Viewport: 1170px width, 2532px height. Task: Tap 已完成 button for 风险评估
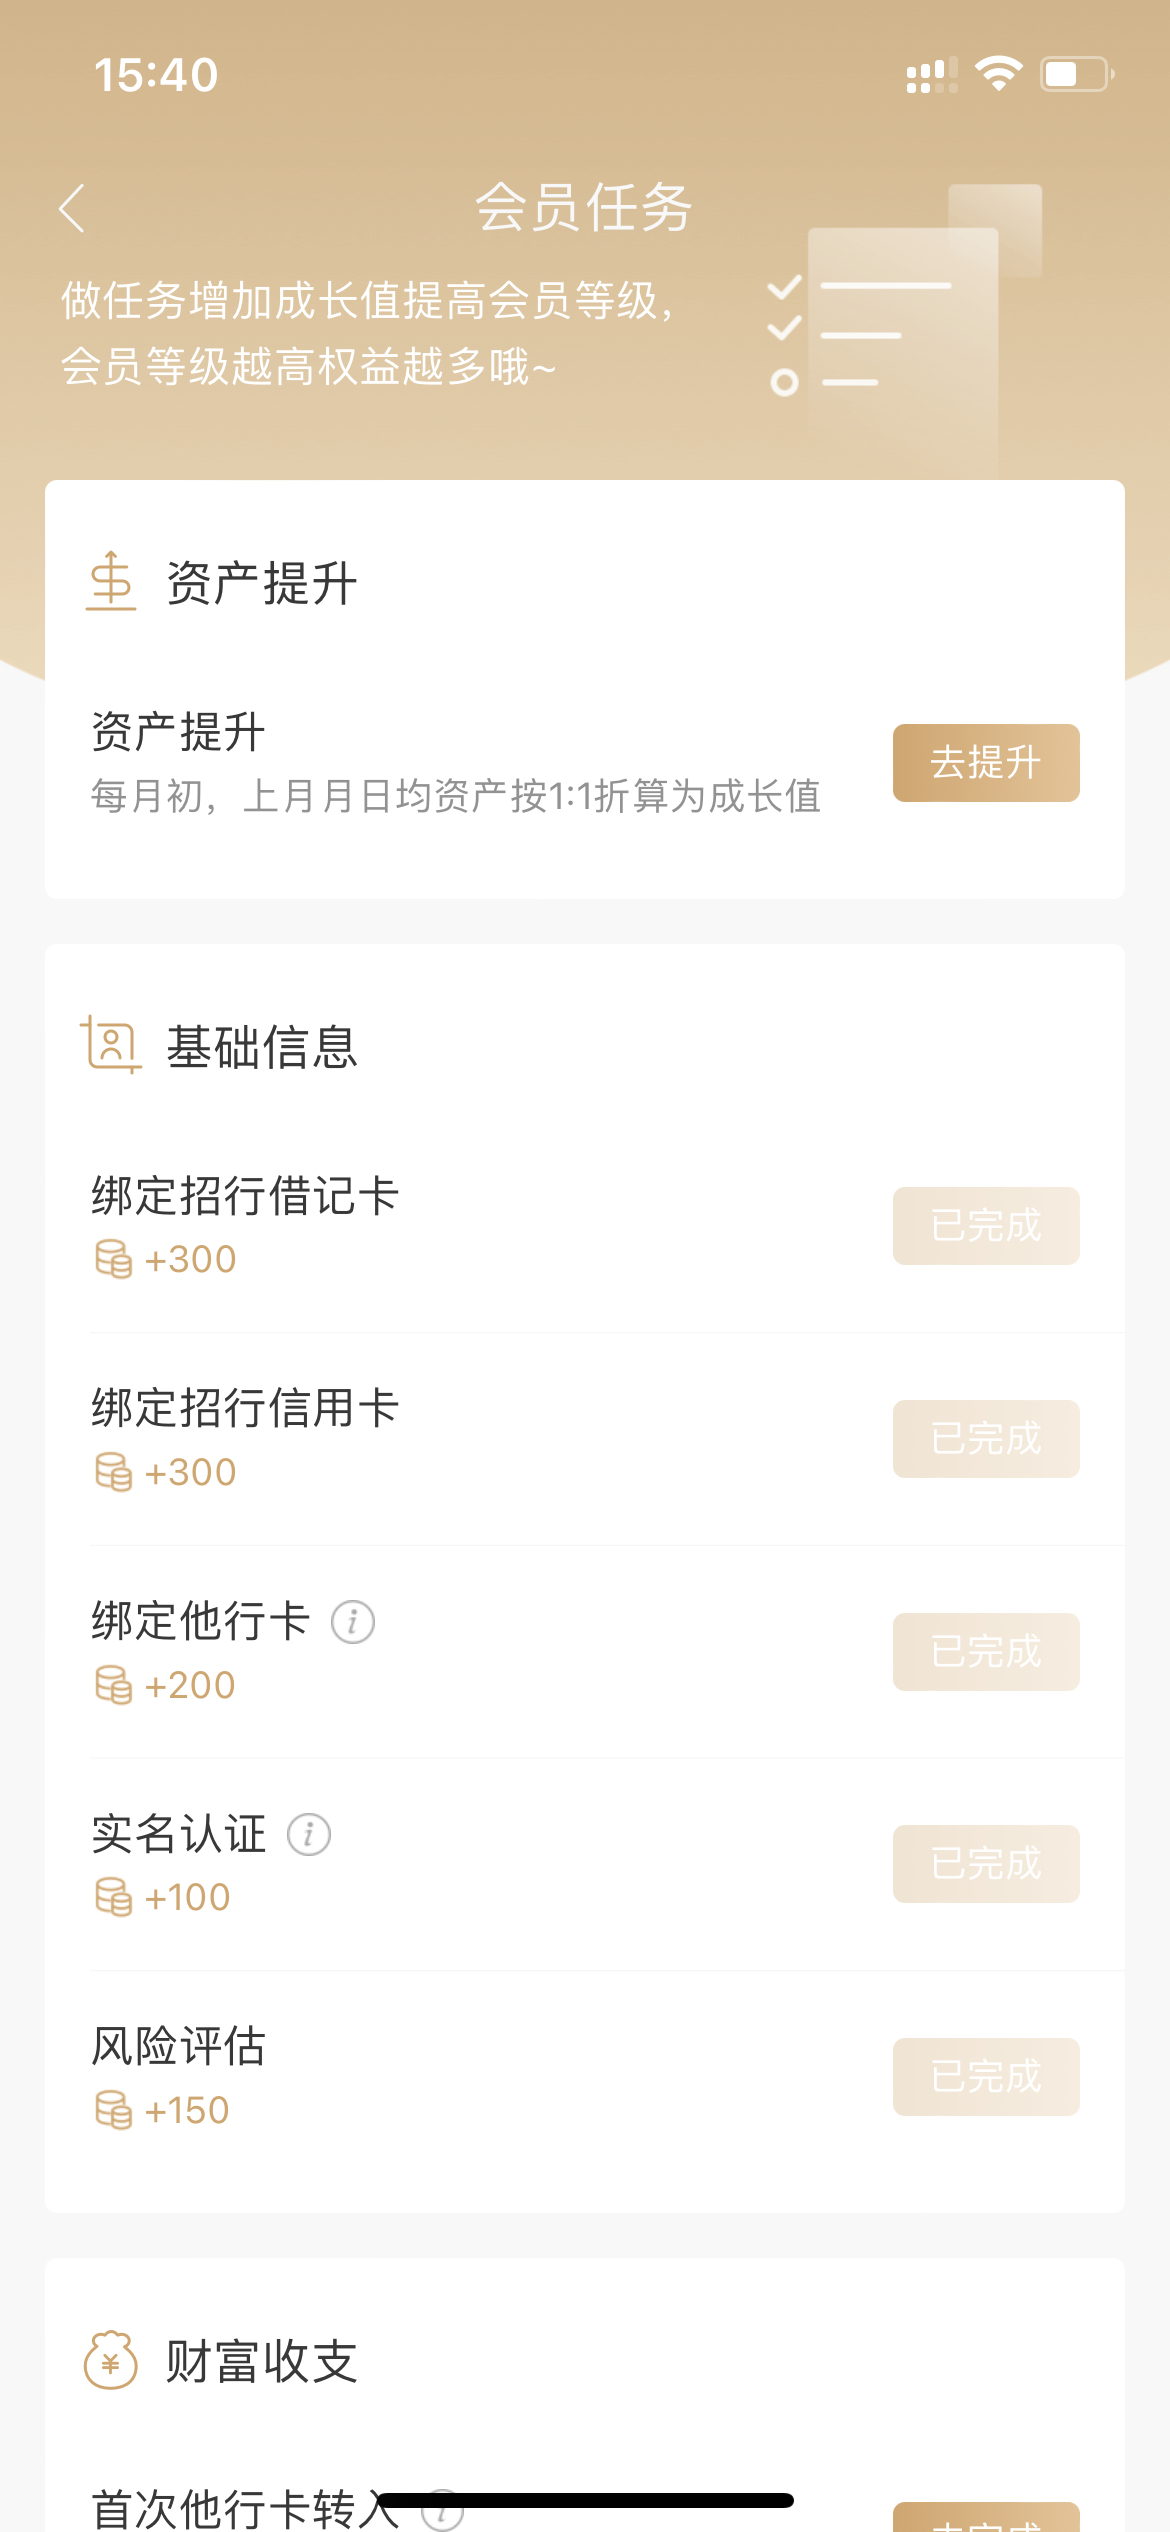point(986,2077)
